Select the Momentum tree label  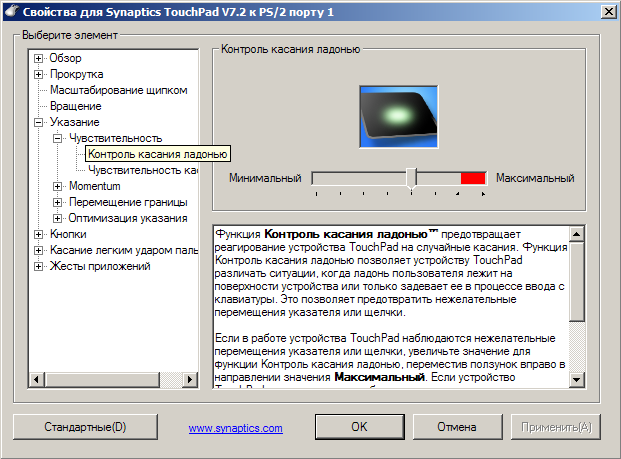(95, 186)
